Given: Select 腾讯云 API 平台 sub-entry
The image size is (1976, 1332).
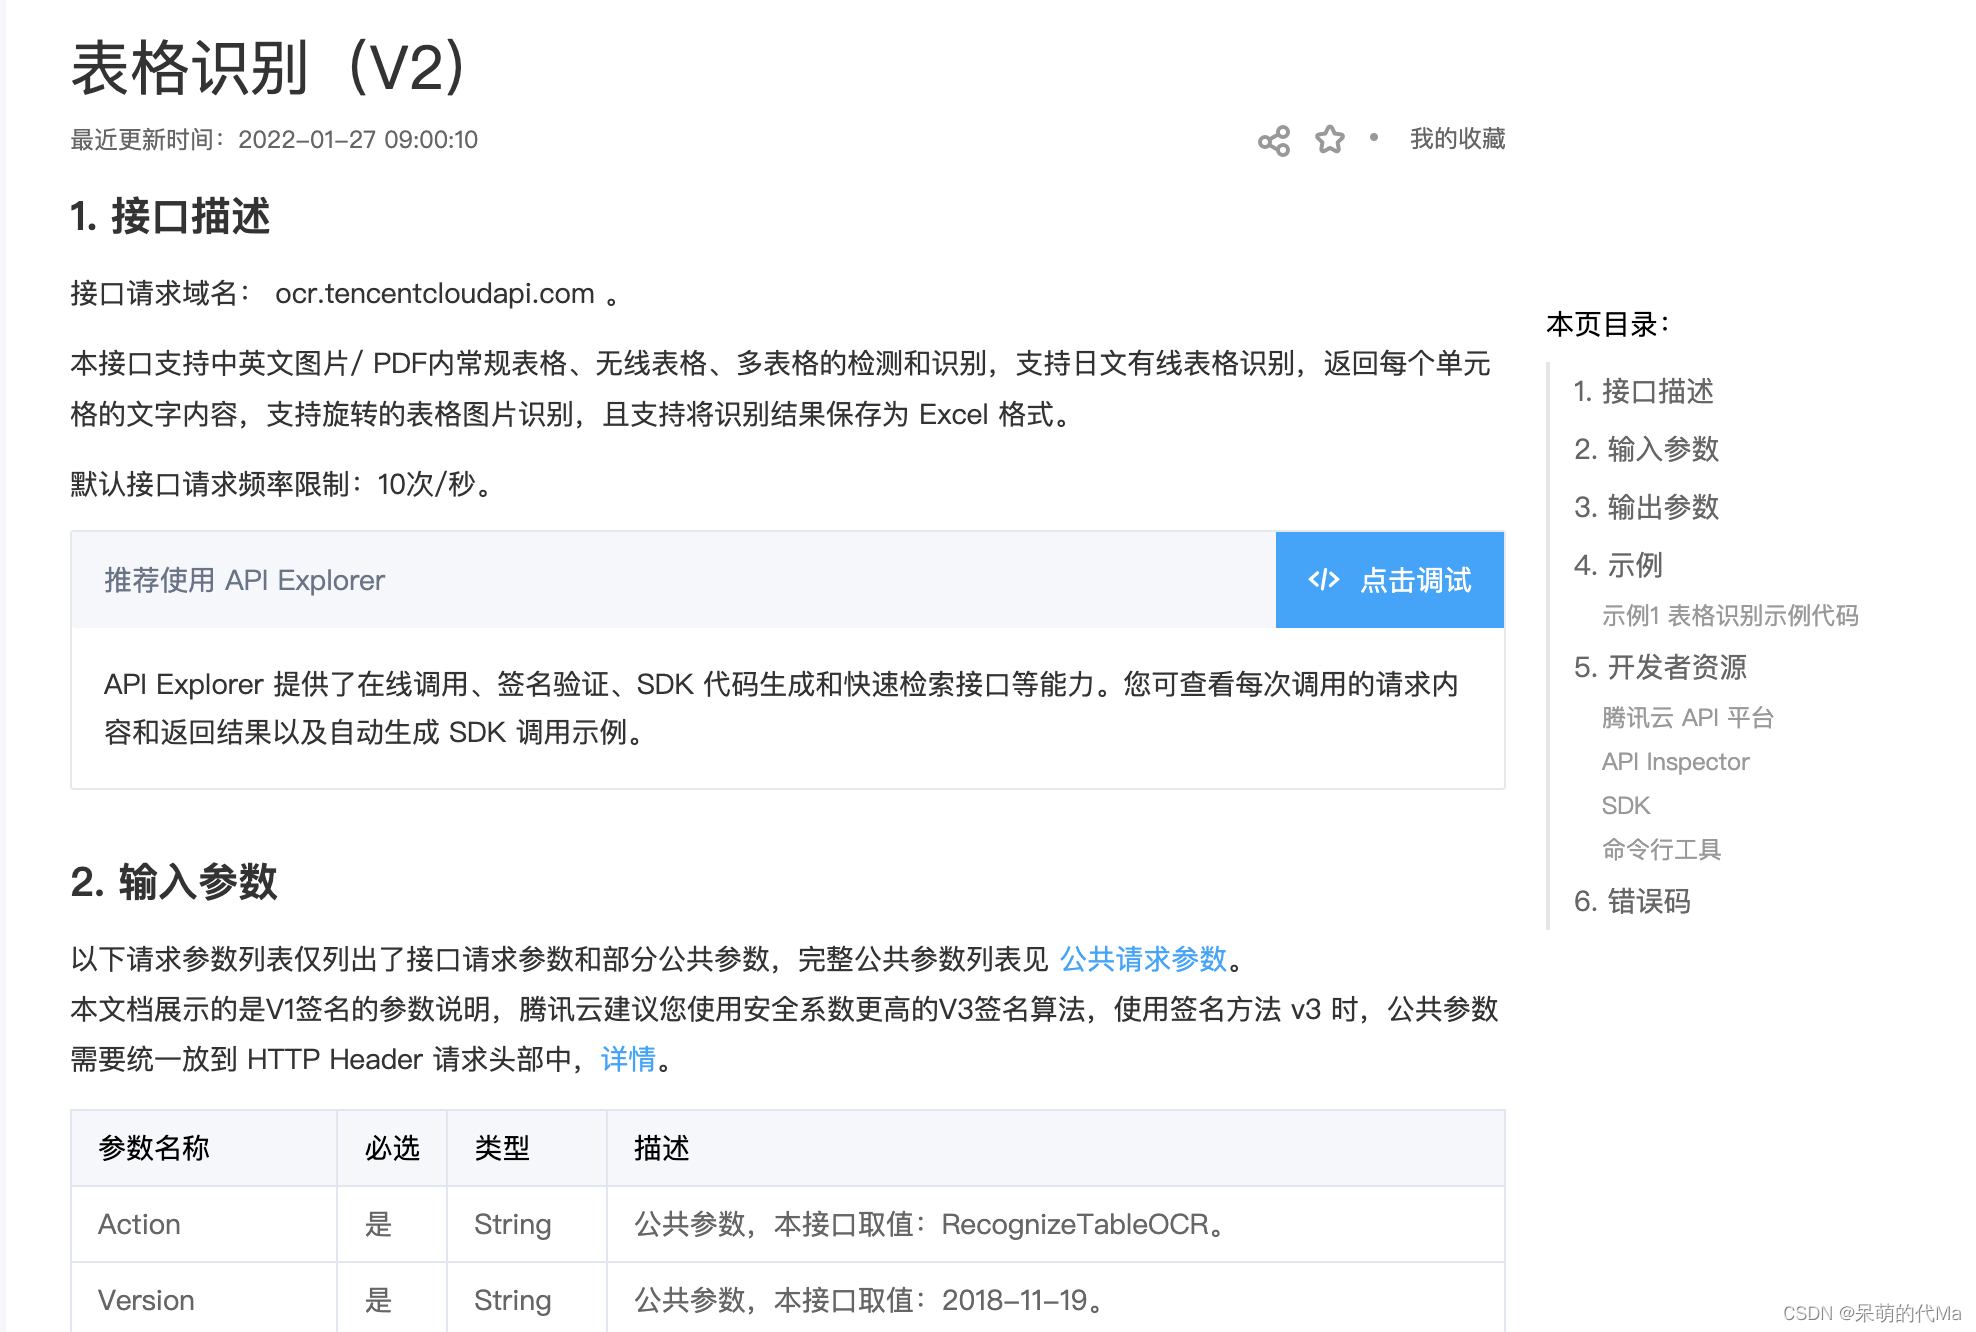Looking at the screenshot, I should click(1687, 718).
